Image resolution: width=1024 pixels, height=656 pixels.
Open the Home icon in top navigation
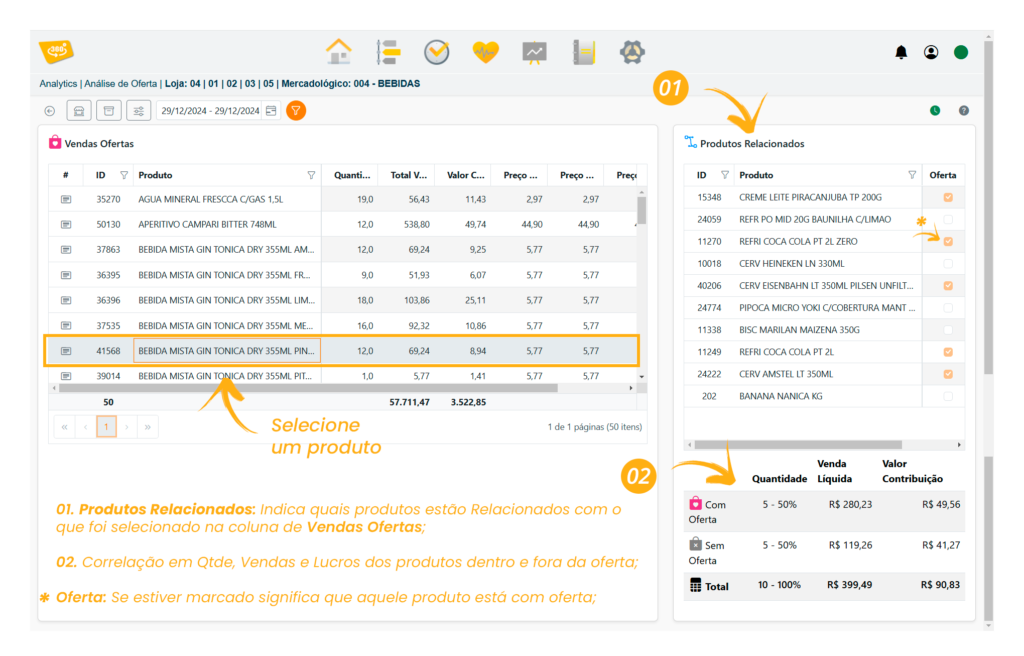tap(338, 52)
